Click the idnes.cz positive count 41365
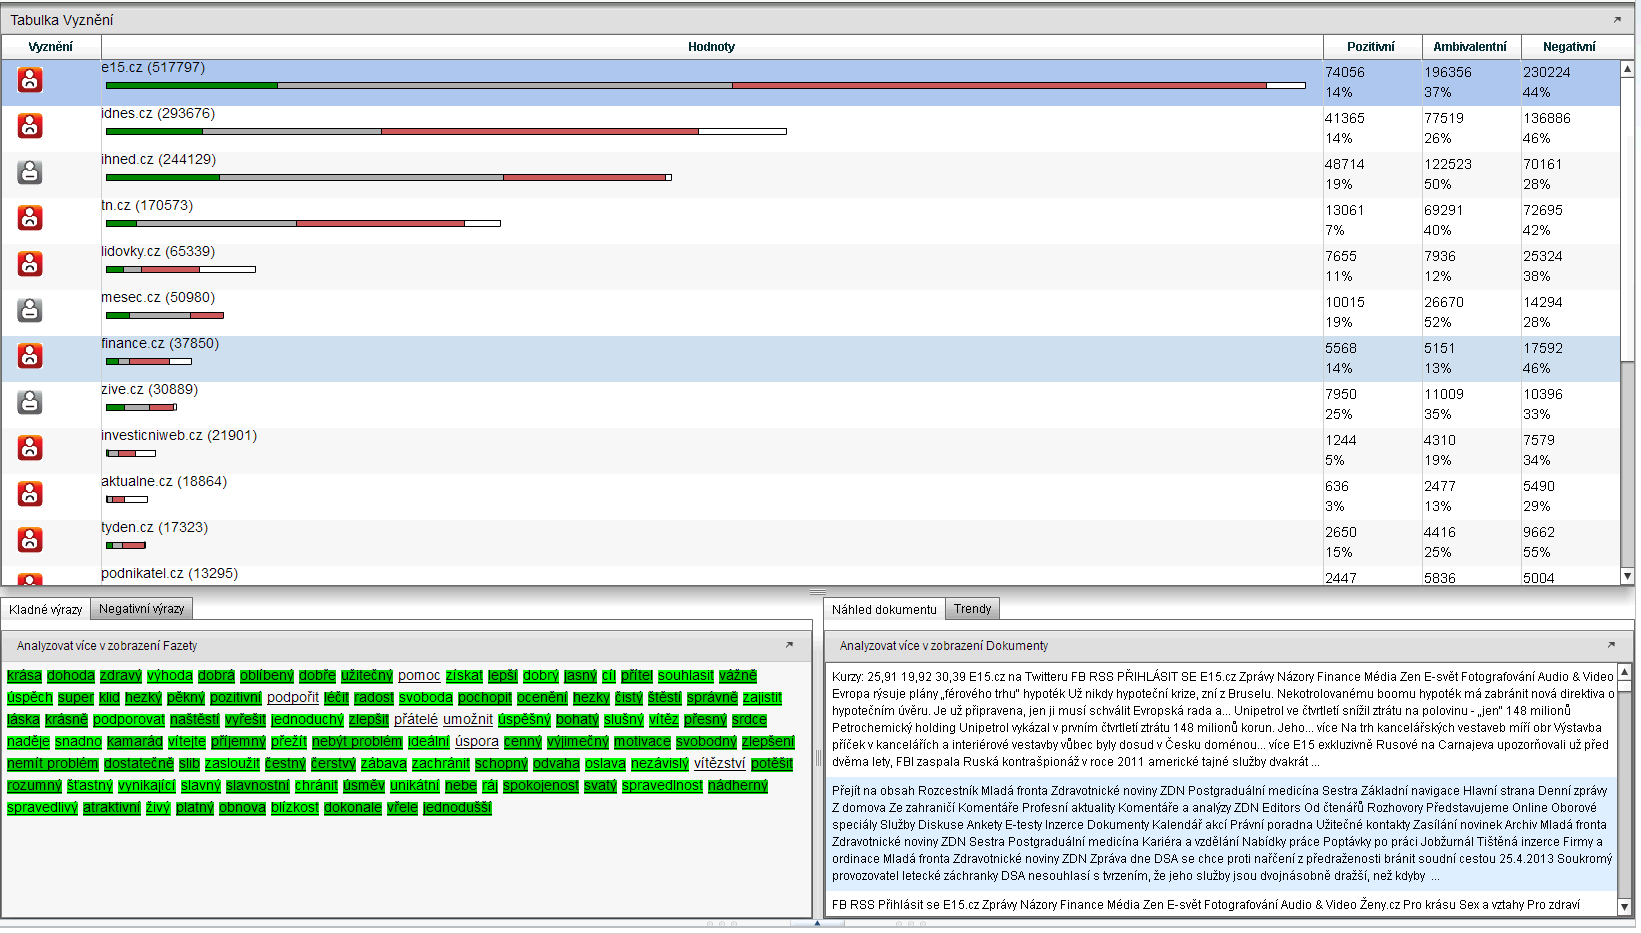 (1345, 119)
